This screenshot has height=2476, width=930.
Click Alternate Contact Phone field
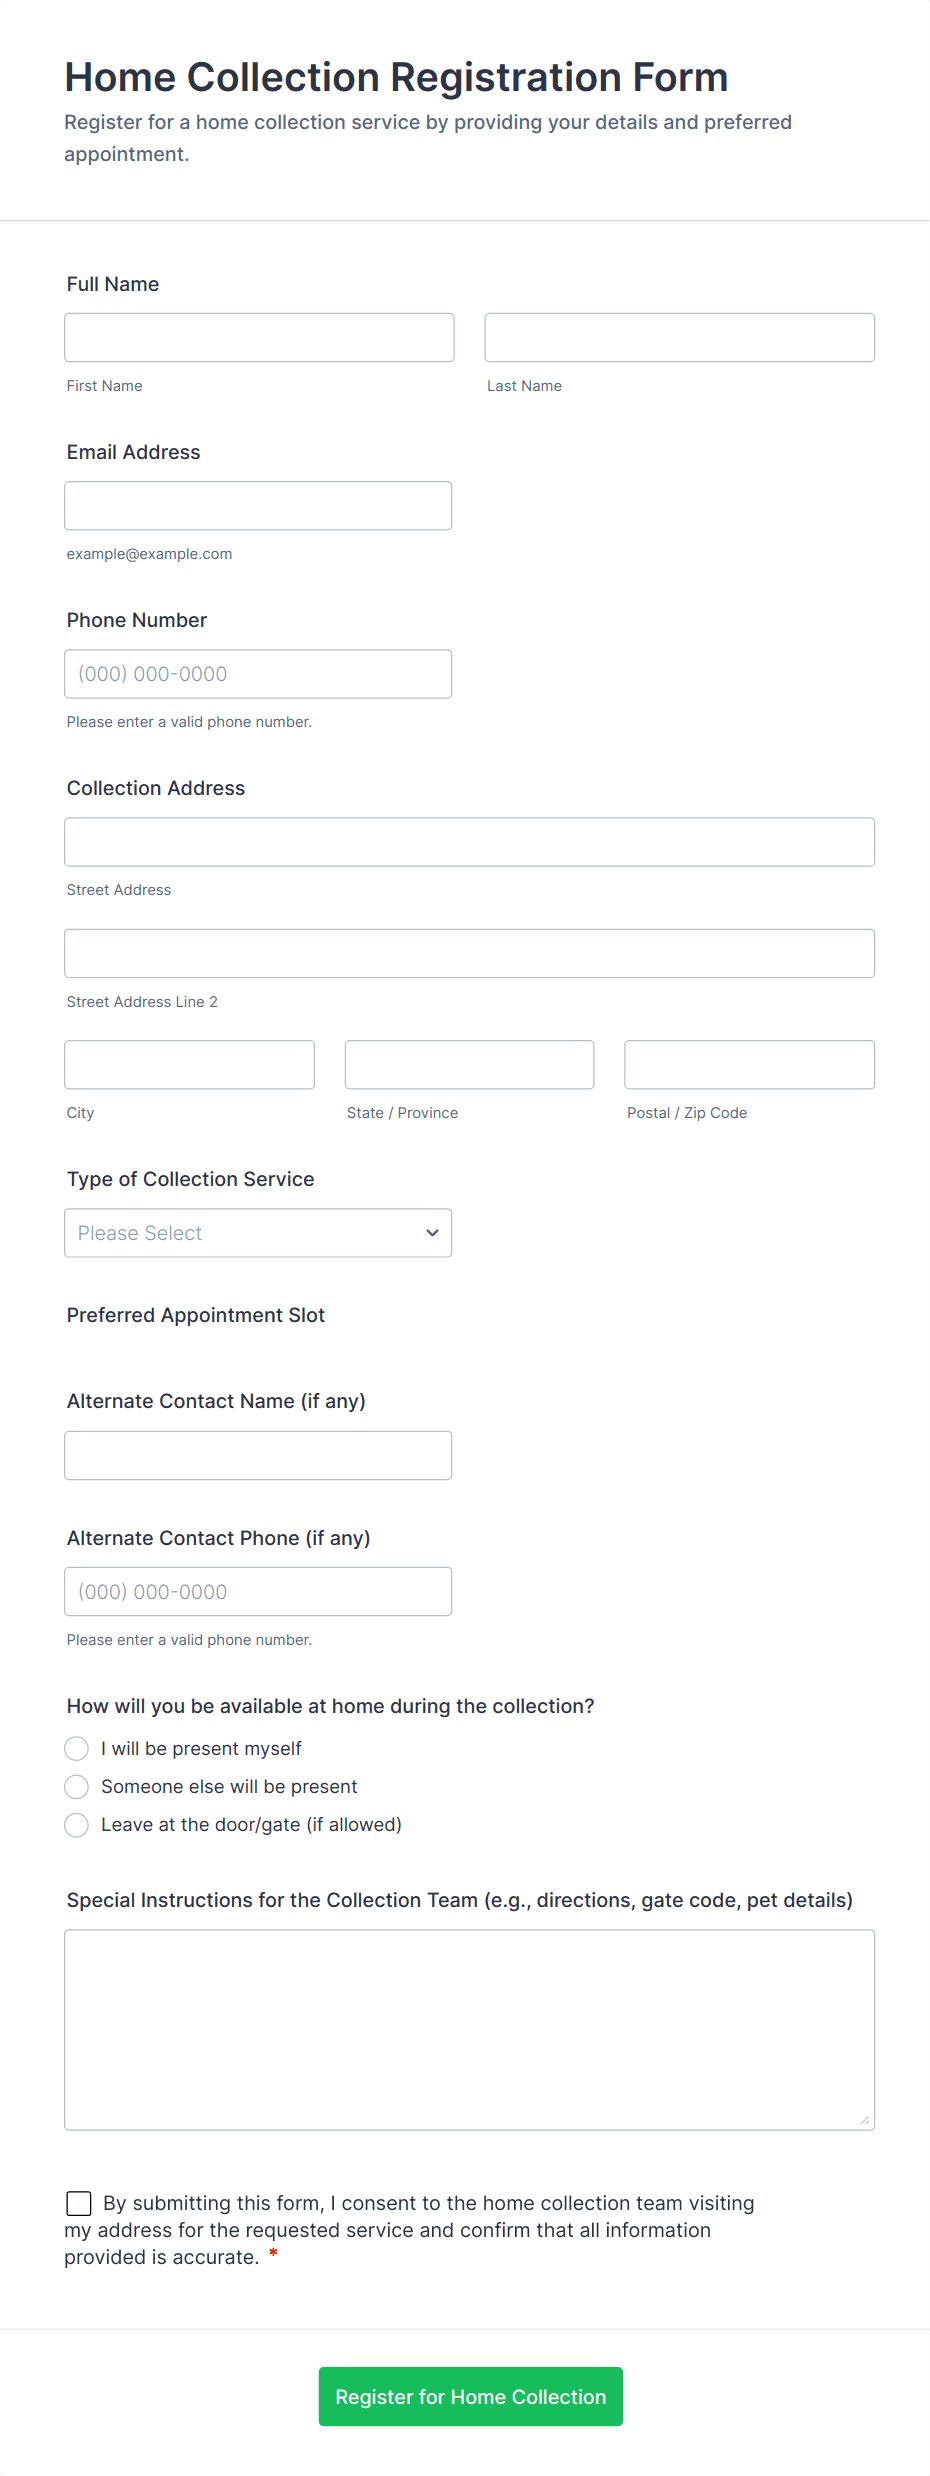pos(258,1592)
